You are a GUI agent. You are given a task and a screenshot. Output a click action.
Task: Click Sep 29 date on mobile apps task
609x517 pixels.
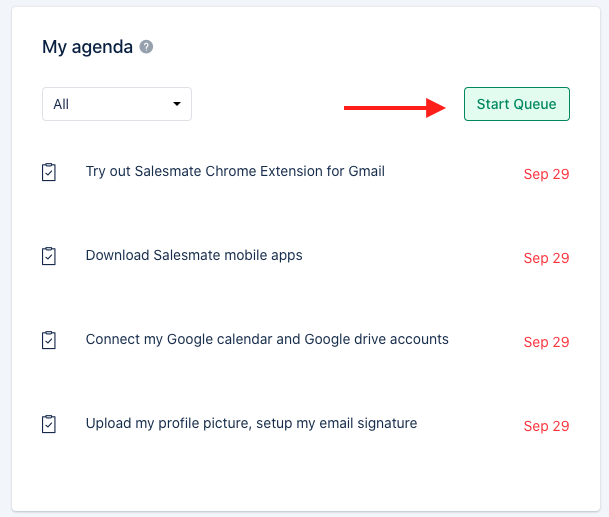[x=546, y=258]
